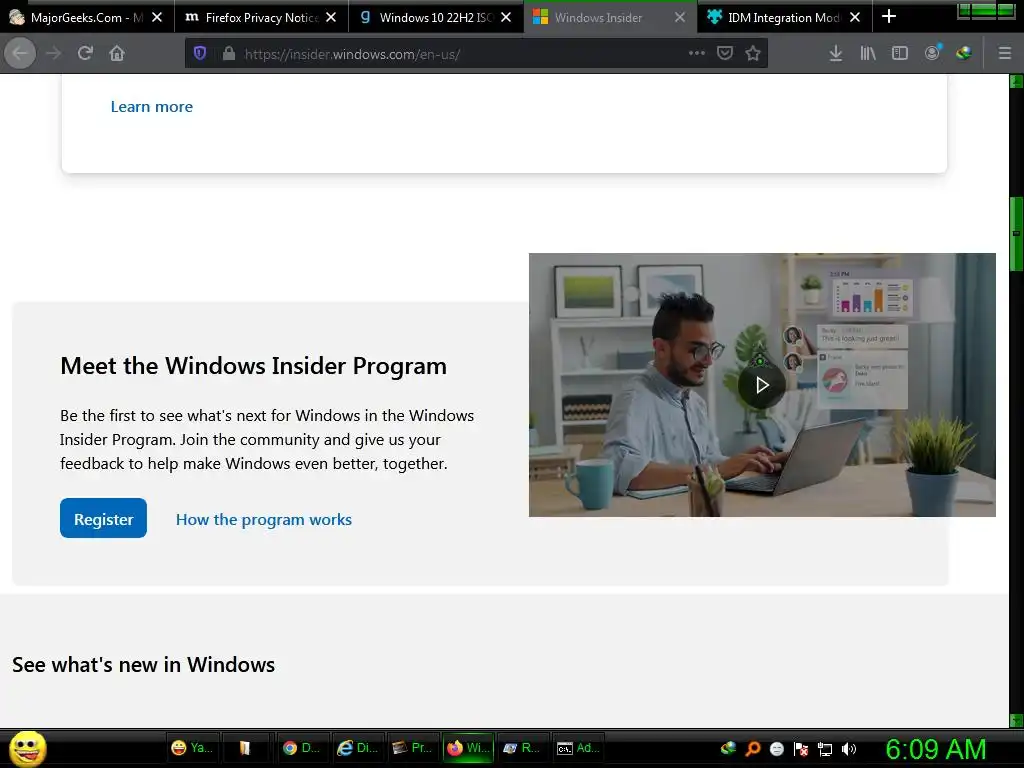
Task: Click the video thumbnail of man at laptop
Action: [762, 385]
